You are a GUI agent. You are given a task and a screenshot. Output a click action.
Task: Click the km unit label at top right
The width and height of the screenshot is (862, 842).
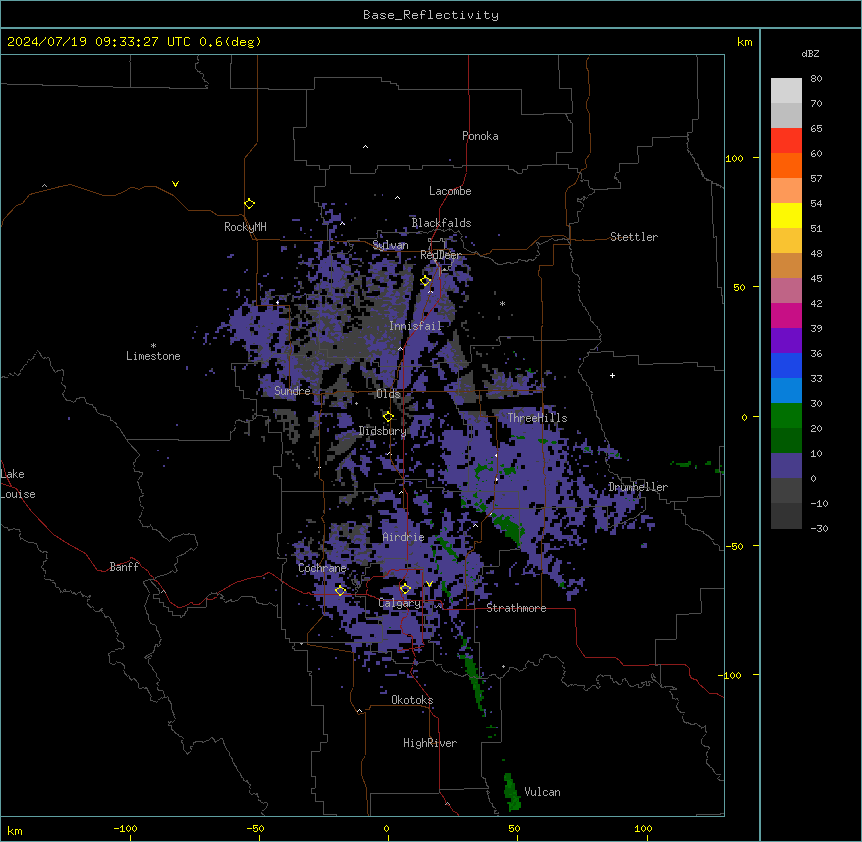click(x=745, y=42)
